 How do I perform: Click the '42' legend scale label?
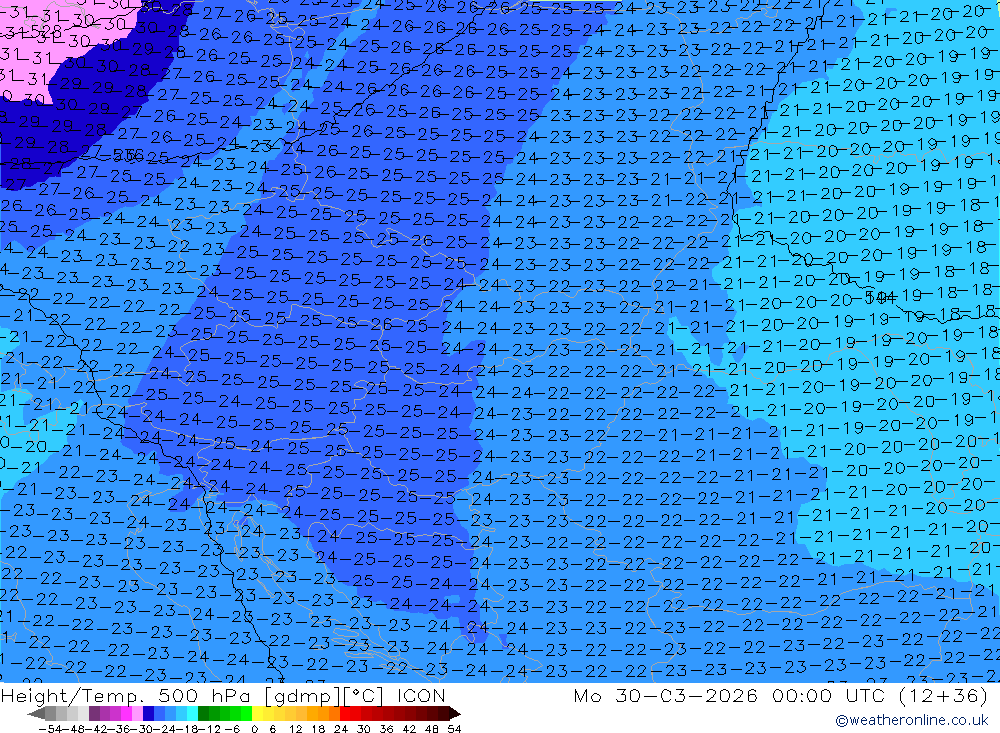coord(409,729)
